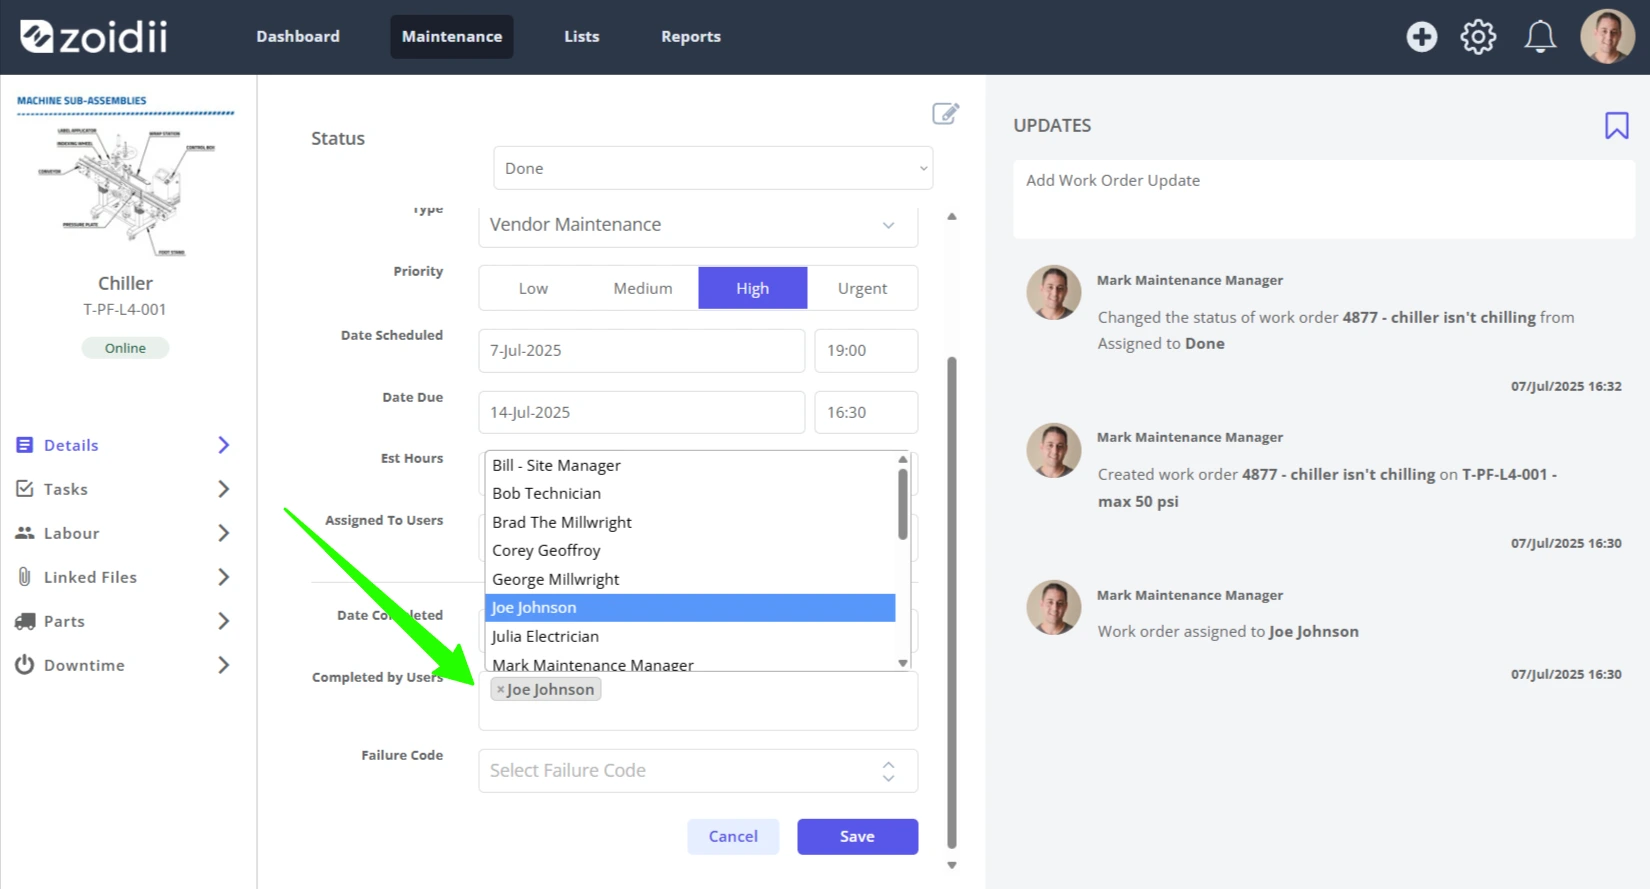Screen dimensions: 1650x889
Task: Open the Select Failure Code dropdown
Action: click(x=698, y=771)
